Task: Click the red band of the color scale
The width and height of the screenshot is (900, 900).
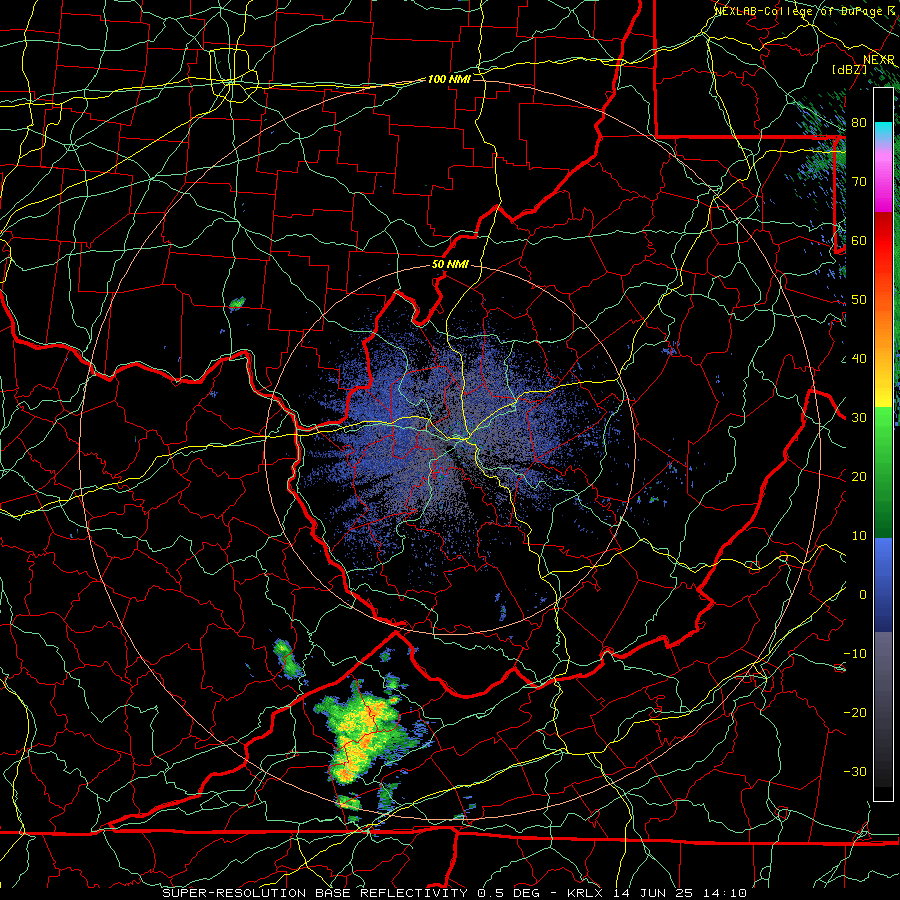Action: point(883,241)
